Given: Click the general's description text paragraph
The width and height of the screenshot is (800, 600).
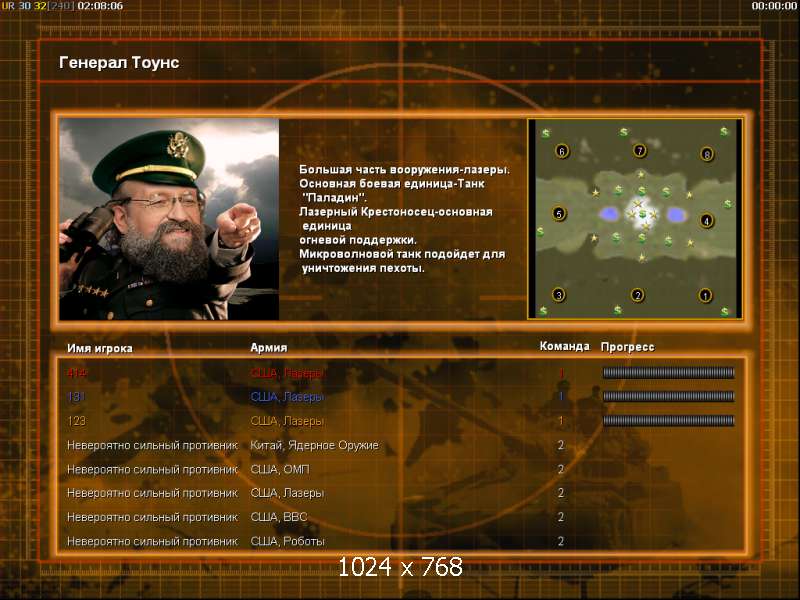Looking at the screenshot, I should (404, 218).
